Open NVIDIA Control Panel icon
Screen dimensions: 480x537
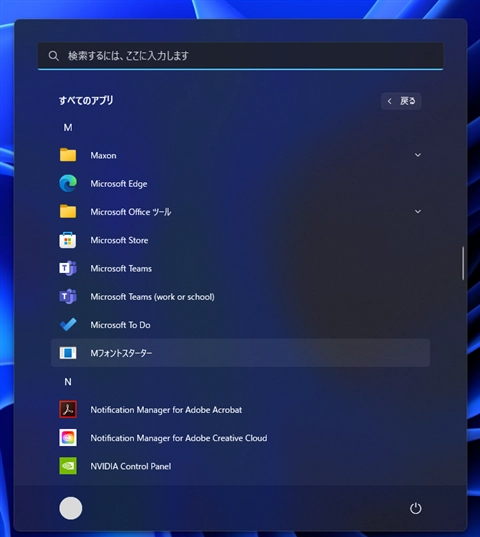click(68, 466)
